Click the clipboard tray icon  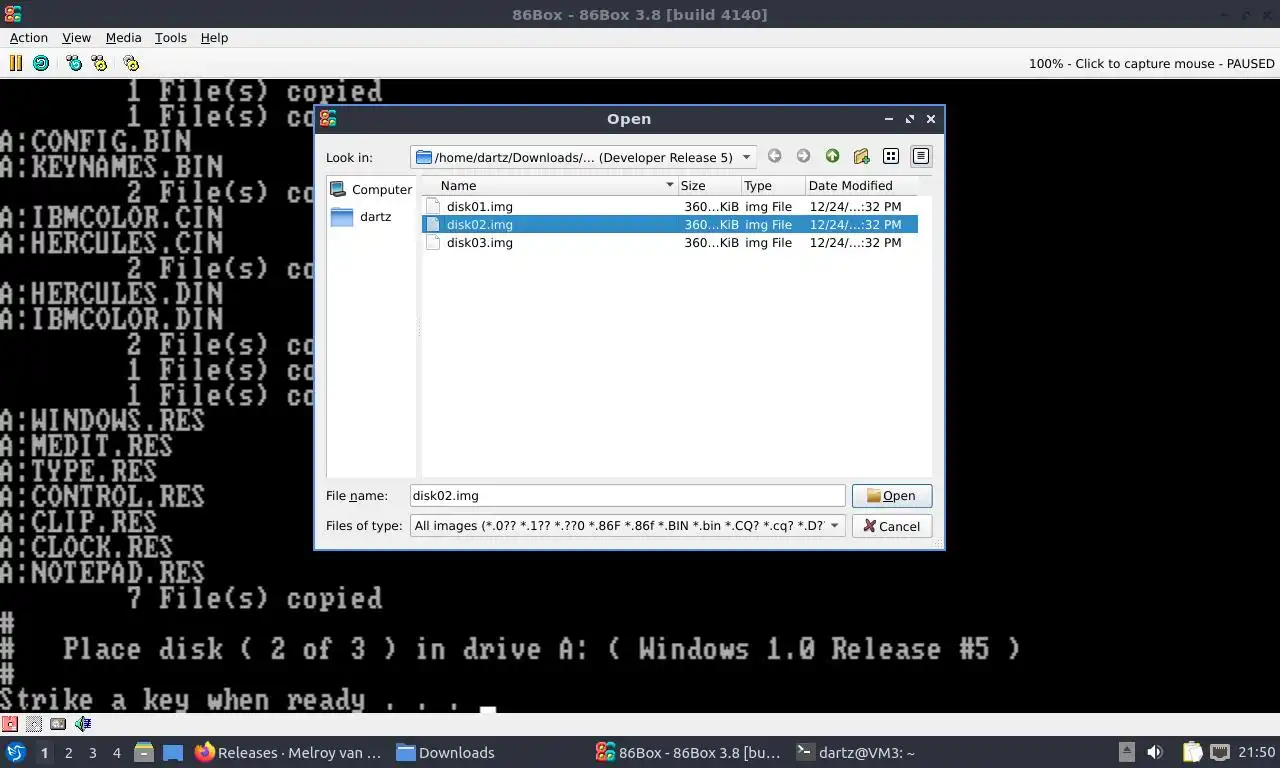[x=1192, y=753]
